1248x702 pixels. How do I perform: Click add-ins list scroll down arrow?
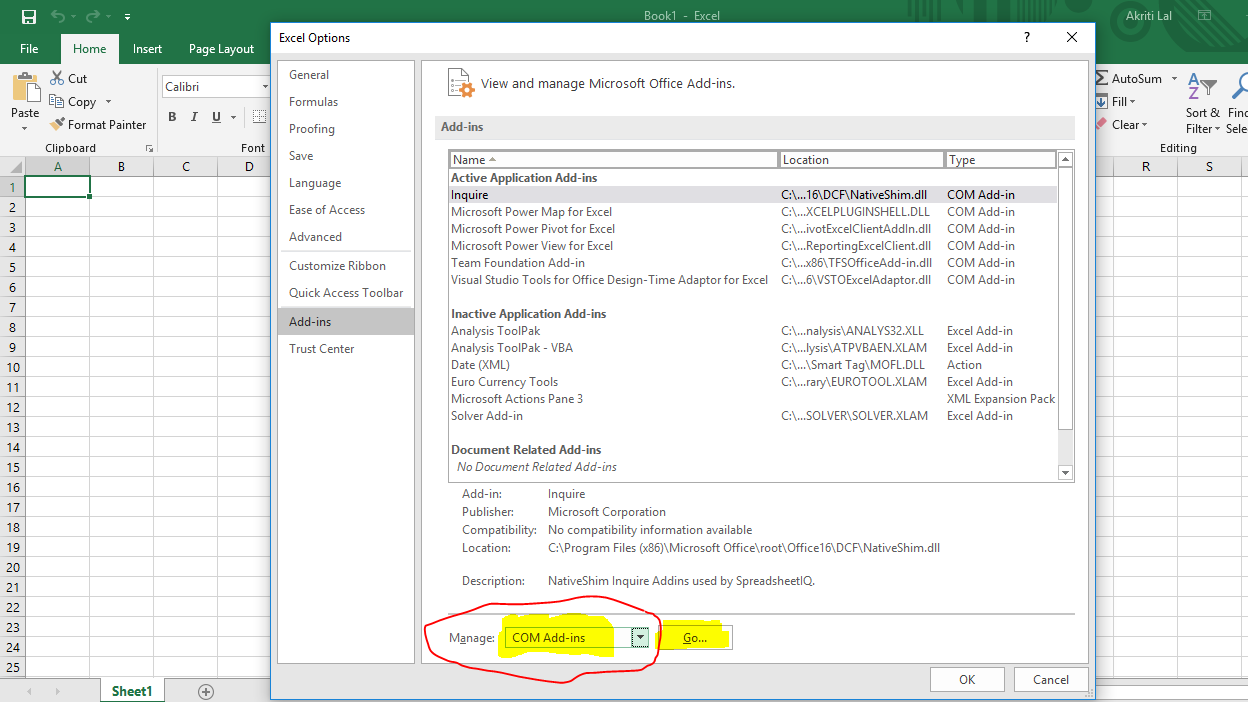coord(1065,473)
